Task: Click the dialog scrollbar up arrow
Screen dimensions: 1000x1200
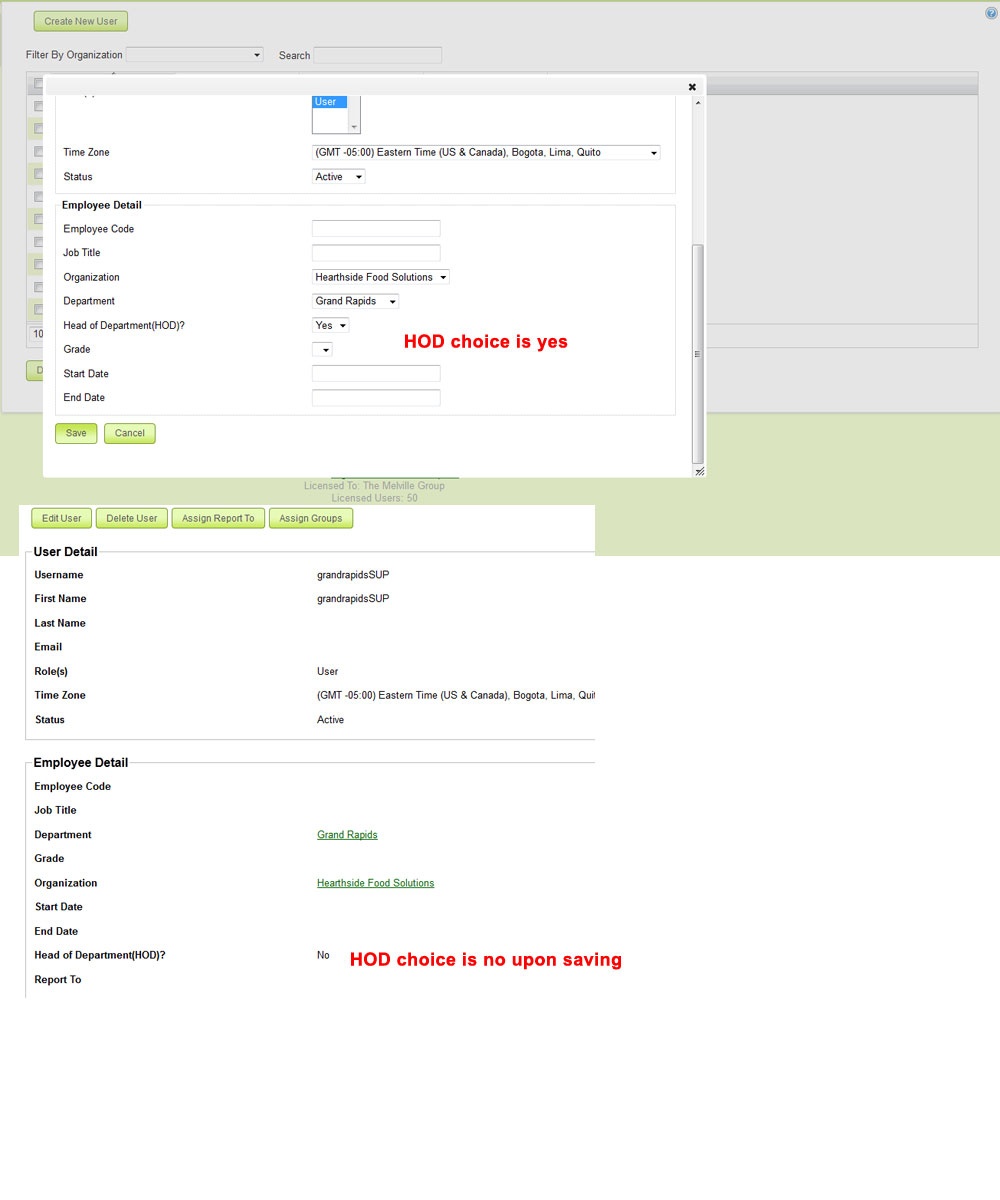Action: click(698, 102)
